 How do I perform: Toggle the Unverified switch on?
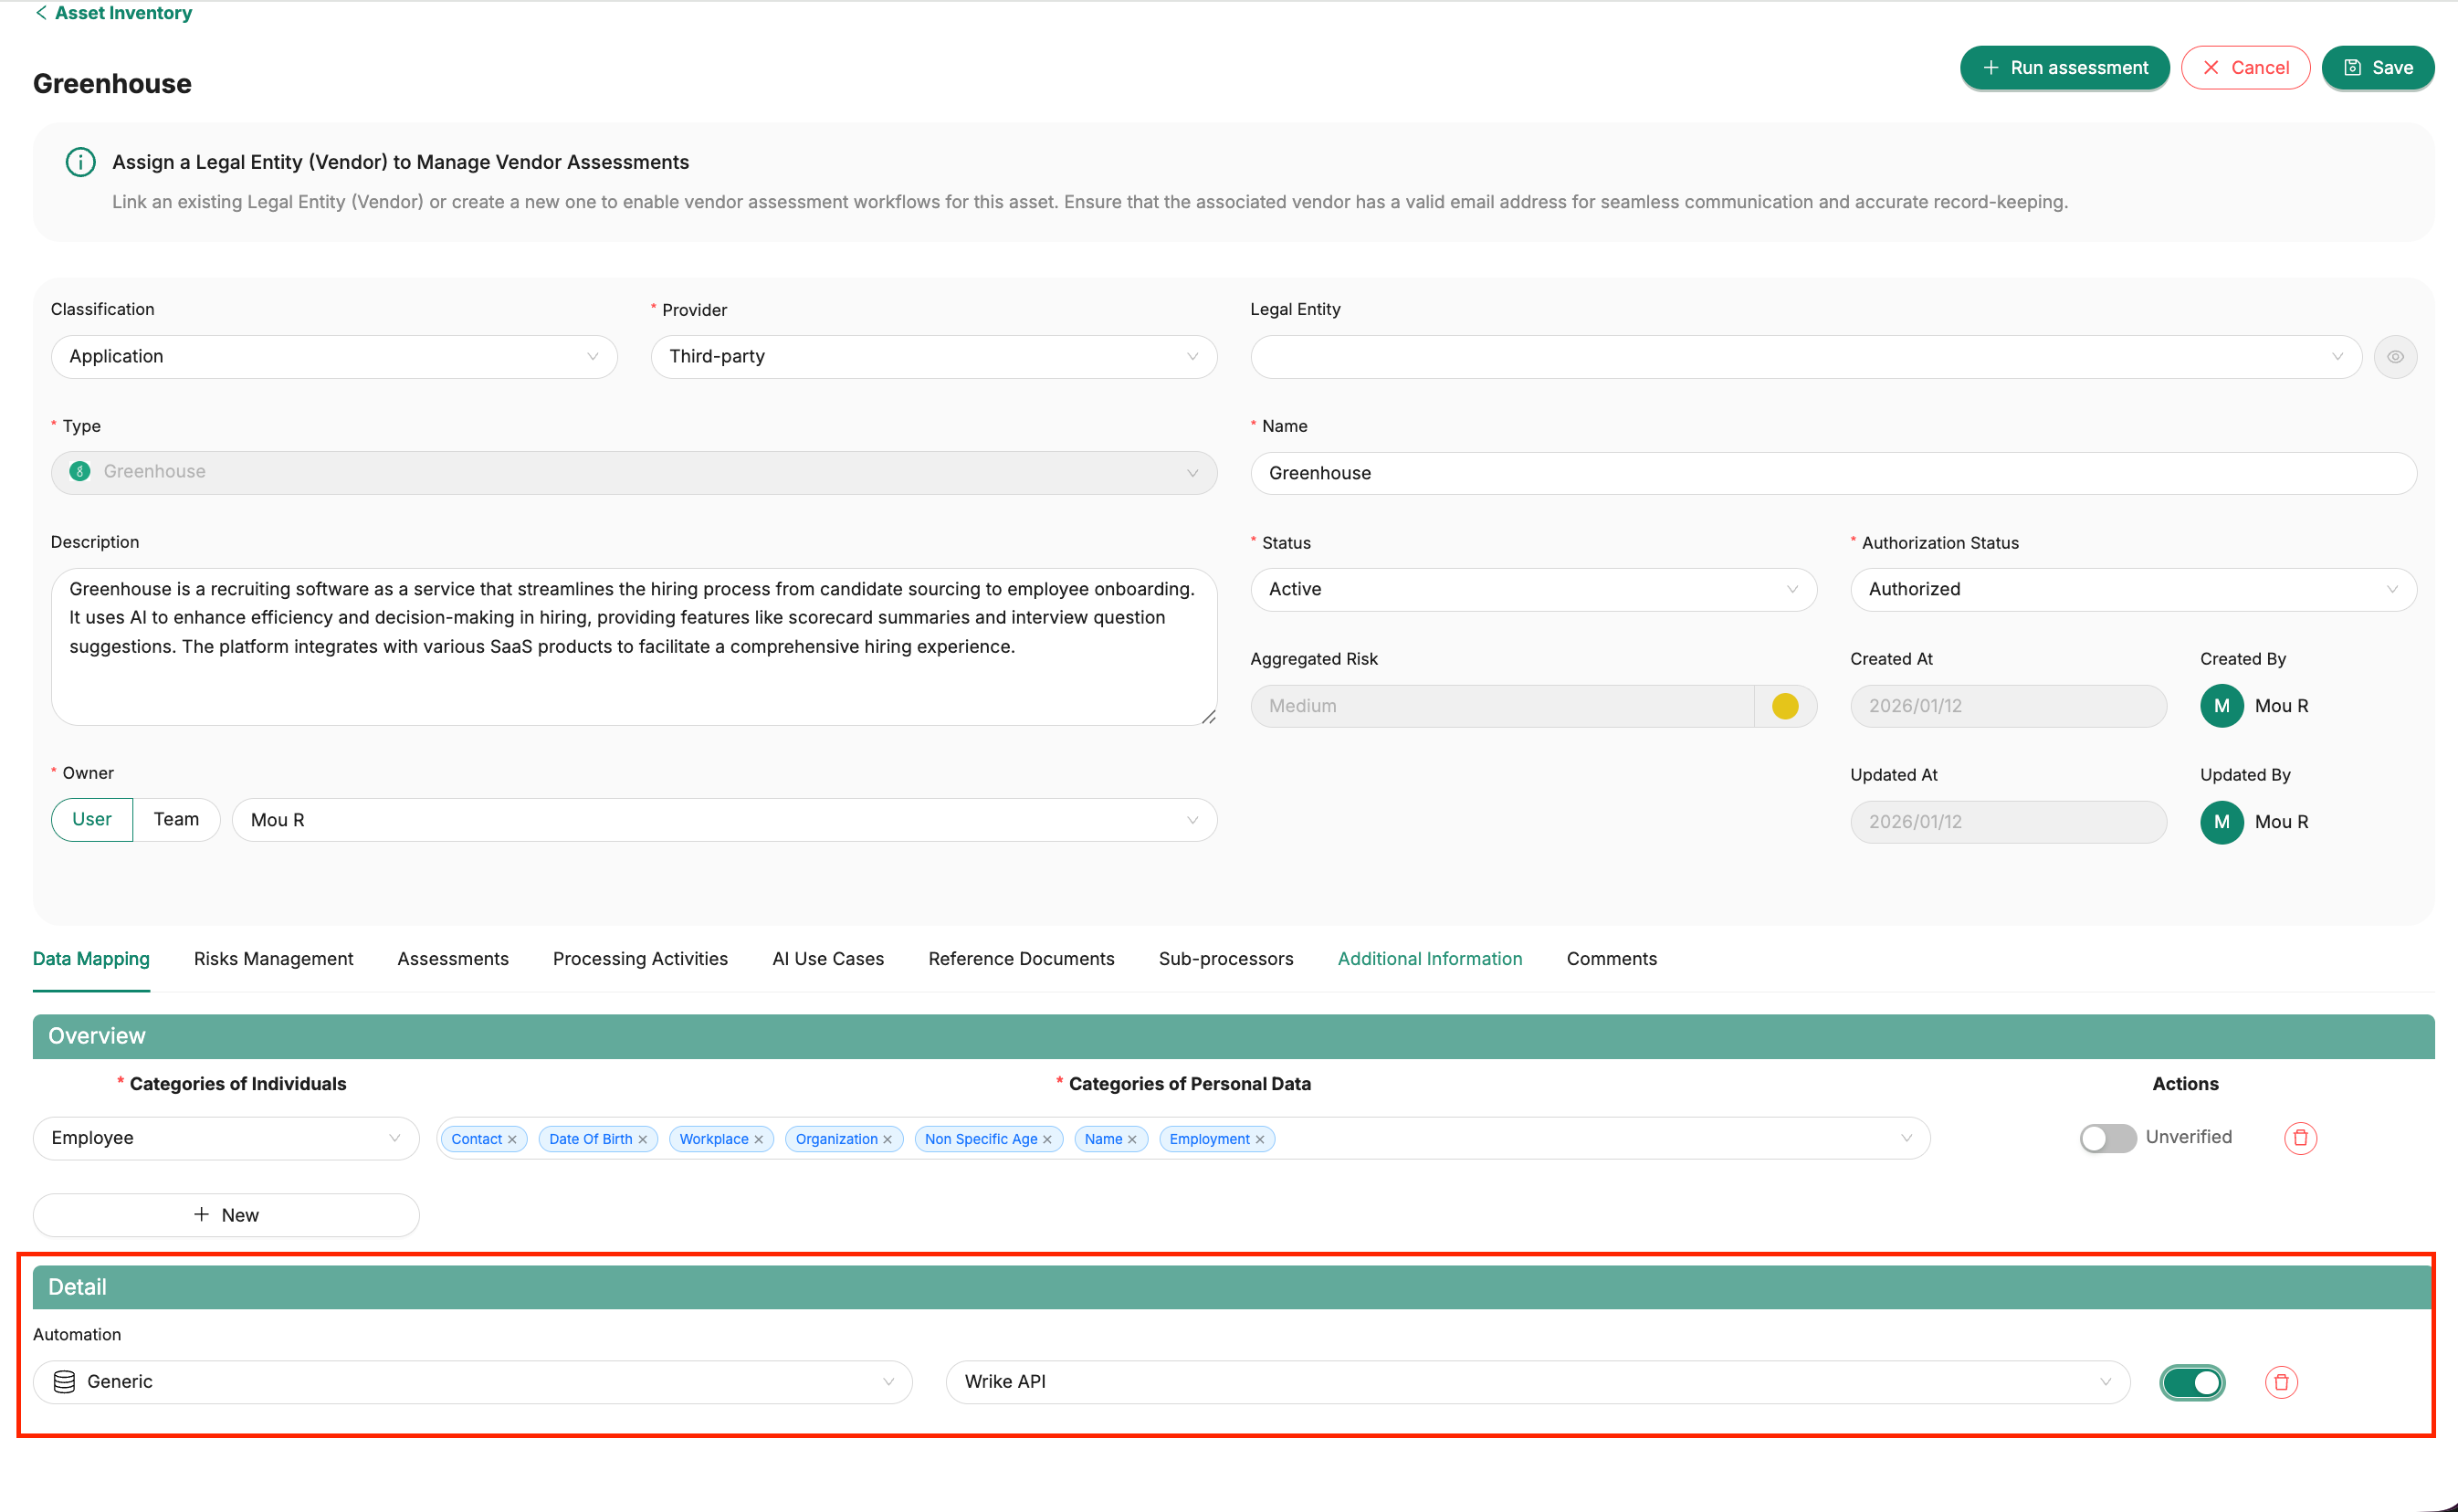click(x=2107, y=1138)
